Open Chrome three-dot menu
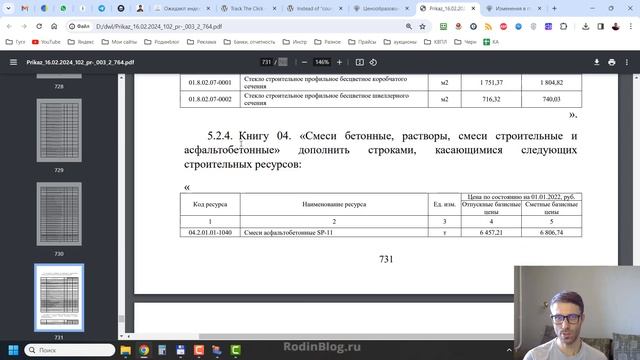 point(631,26)
